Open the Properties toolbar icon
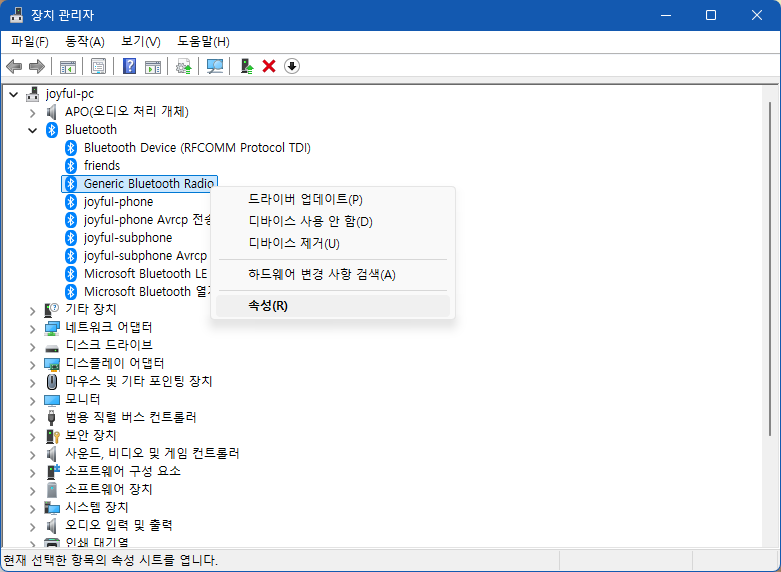Viewport: 781px width, 572px height. [99, 66]
